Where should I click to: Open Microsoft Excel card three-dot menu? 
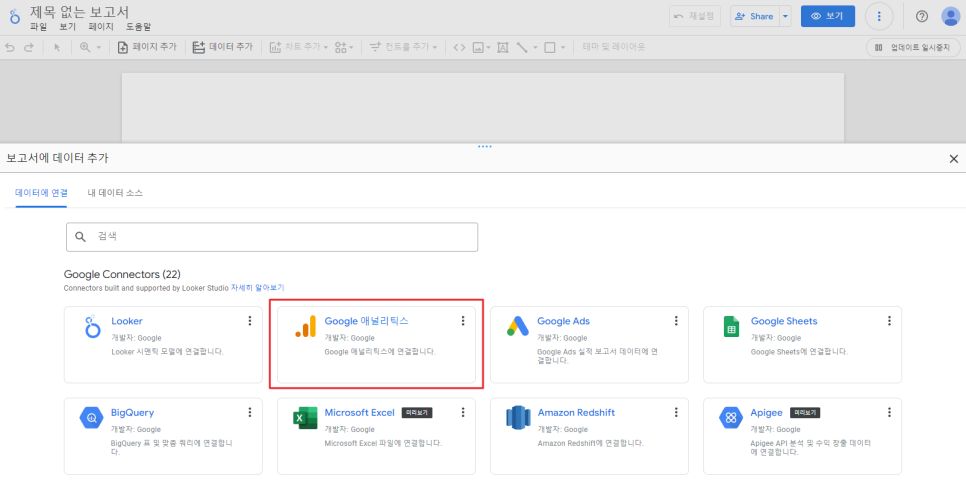[x=463, y=412]
